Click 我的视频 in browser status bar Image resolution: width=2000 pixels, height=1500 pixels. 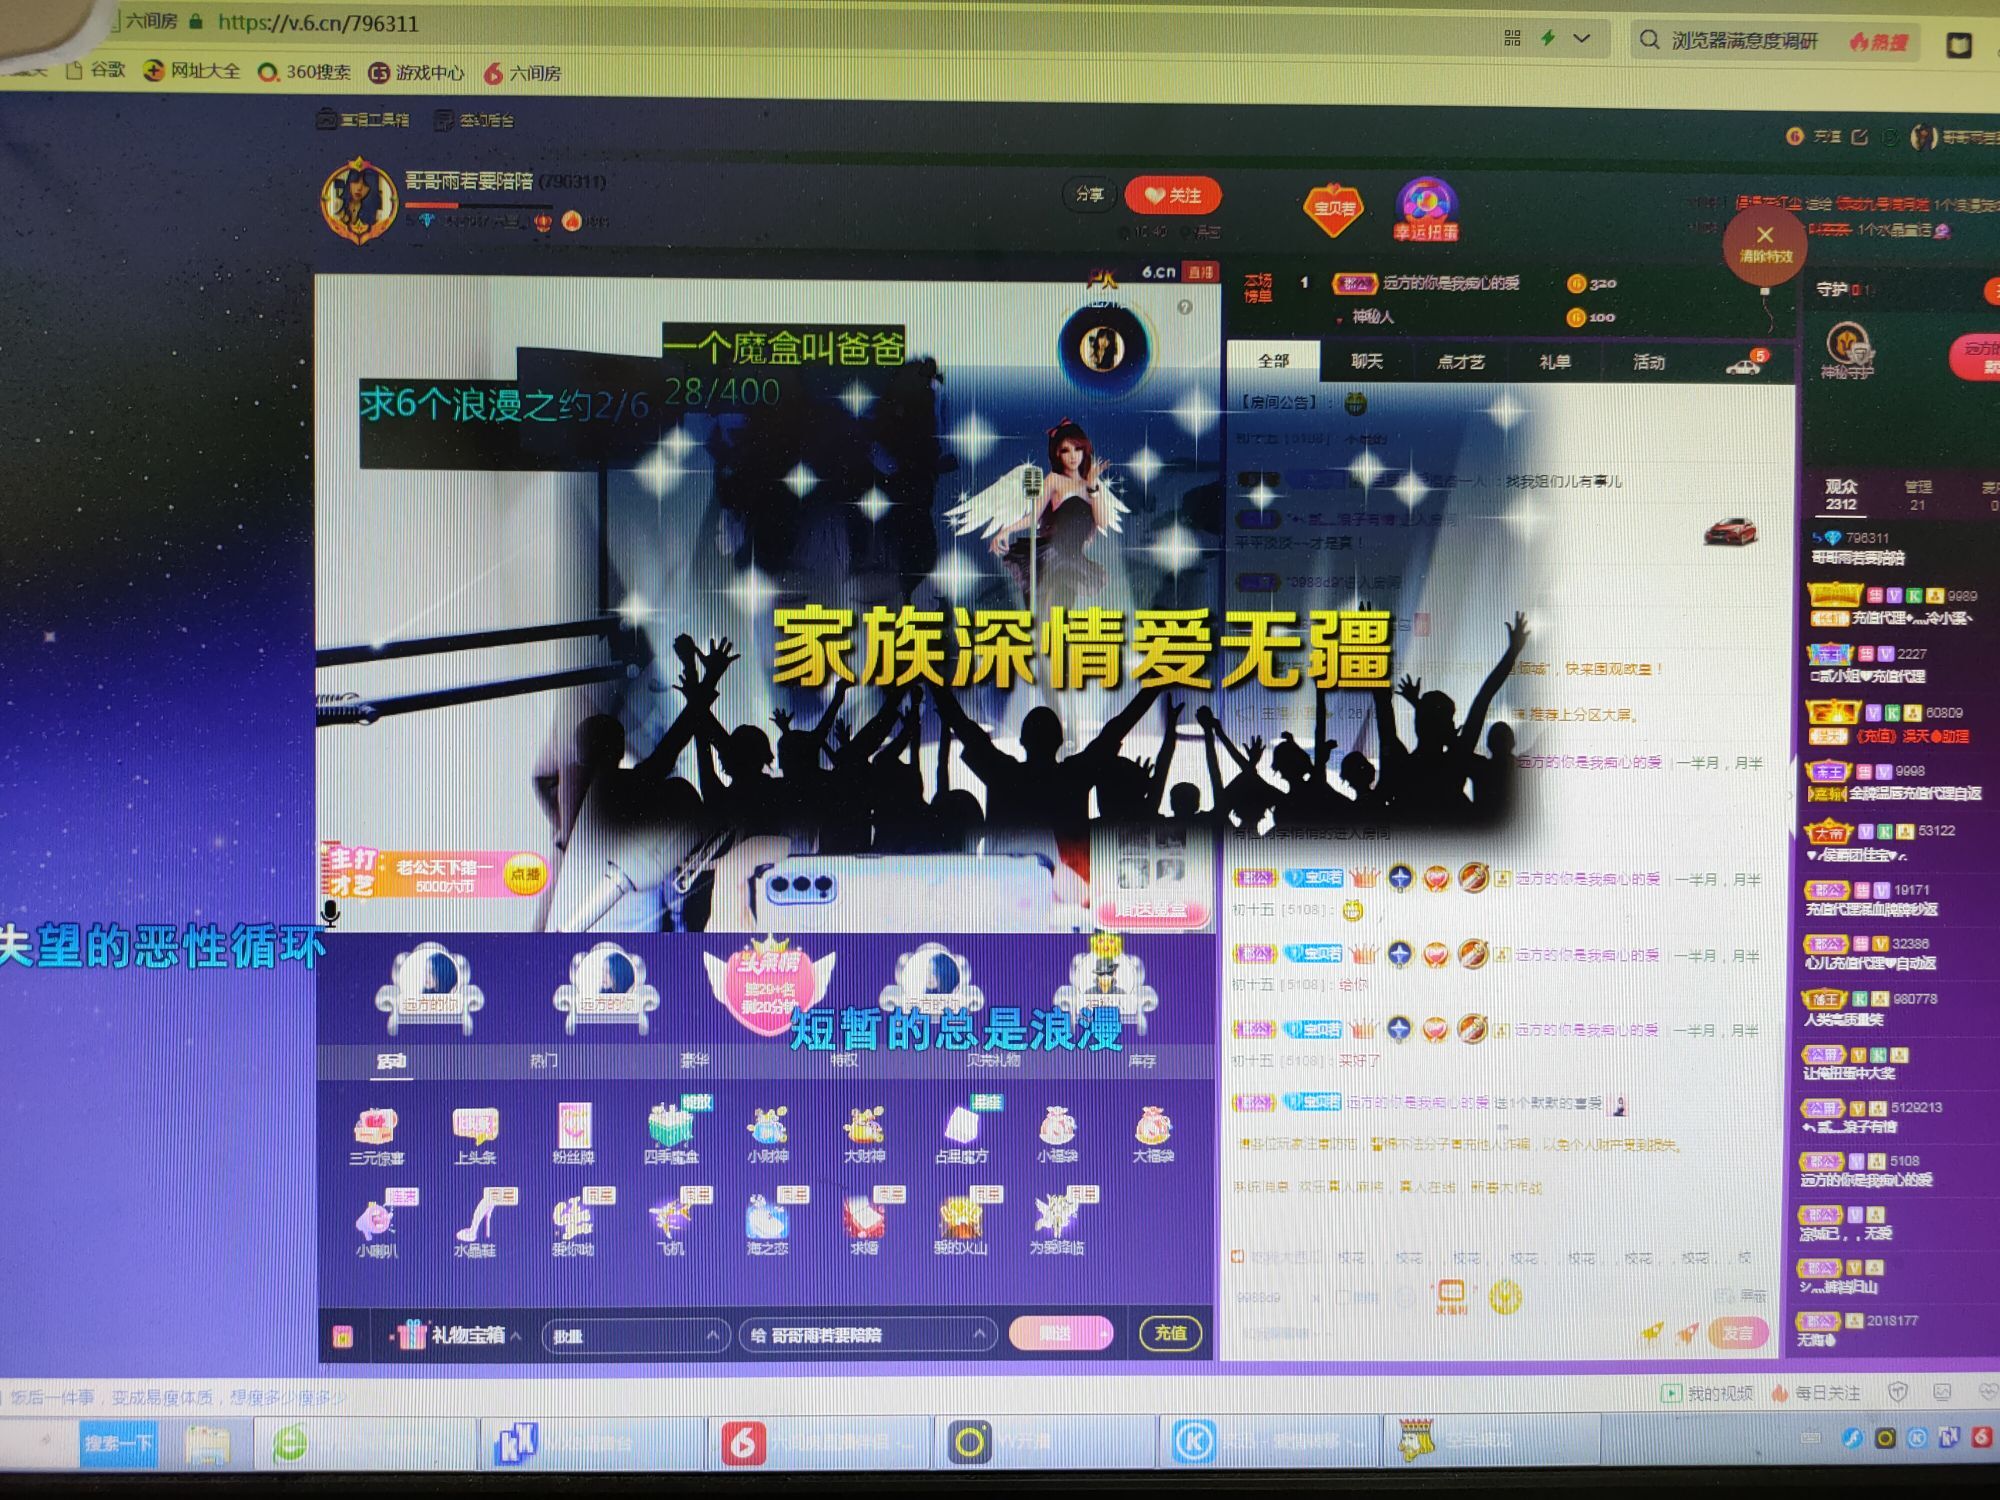click(x=1708, y=1392)
